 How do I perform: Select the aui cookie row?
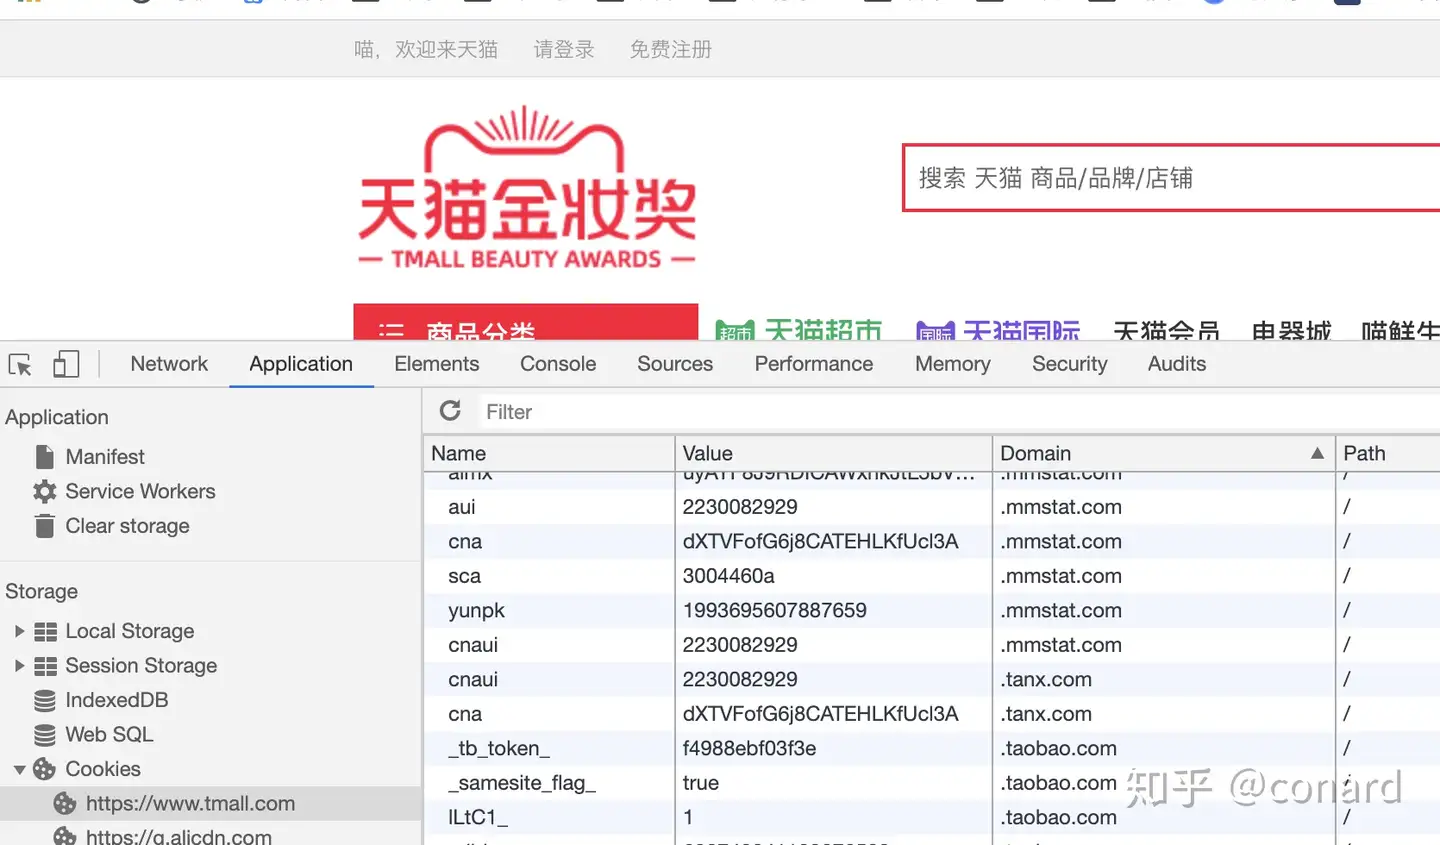pos(932,507)
